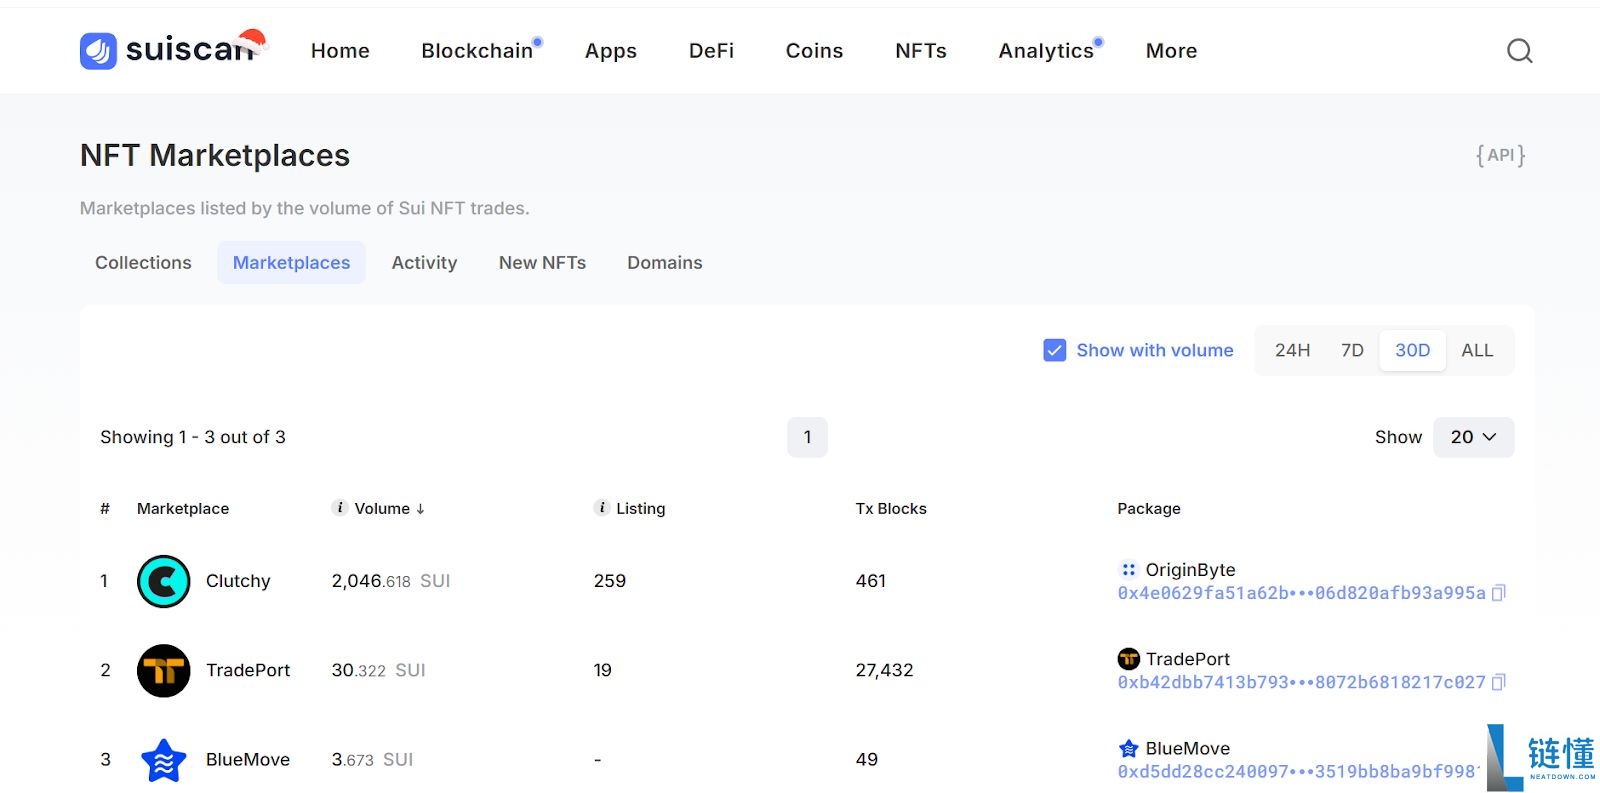
Task: Click the Showing 1 - 3 out of 3 text
Action: 193,437
